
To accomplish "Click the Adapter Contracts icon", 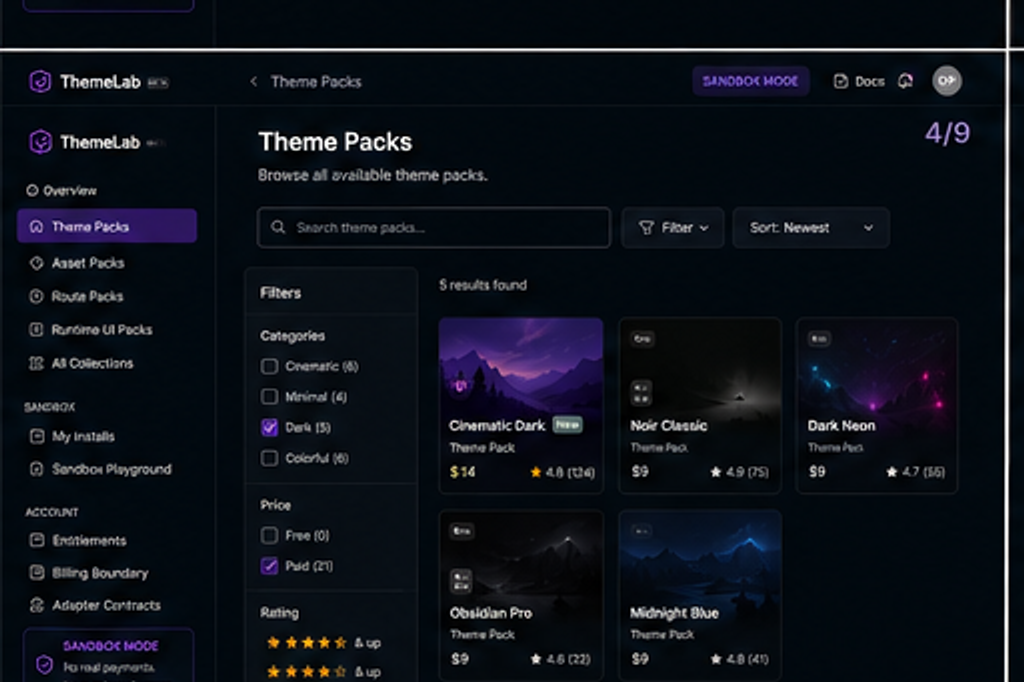I will pyautogui.click(x=37, y=605).
